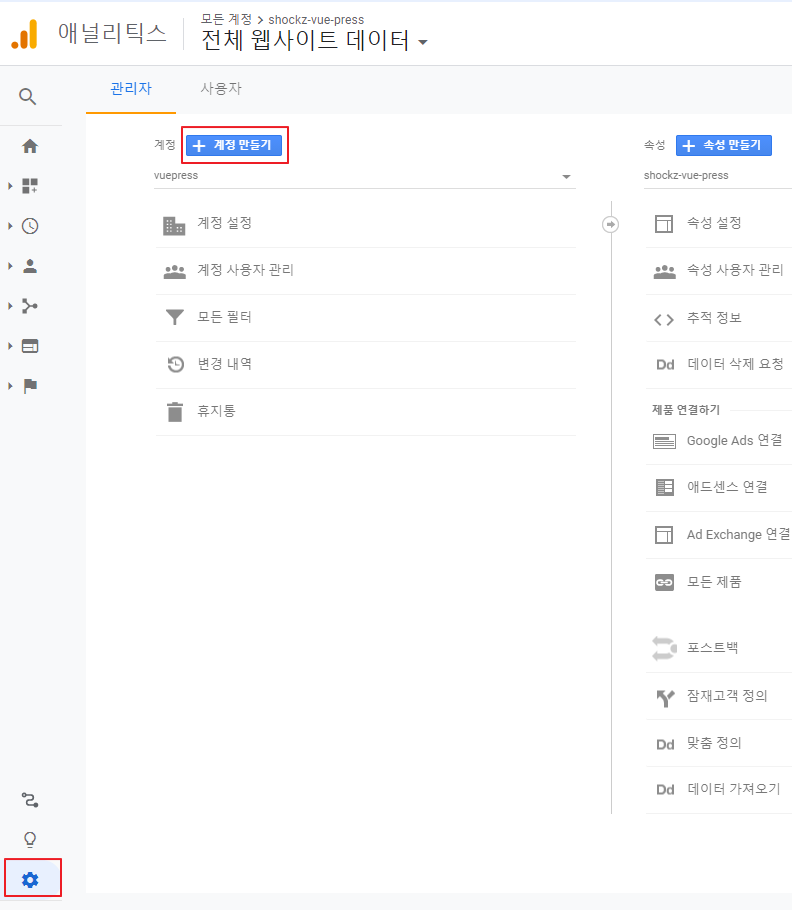Click the circular arrow between account and property columns
The image size is (792, 910).
pos(610,224)
